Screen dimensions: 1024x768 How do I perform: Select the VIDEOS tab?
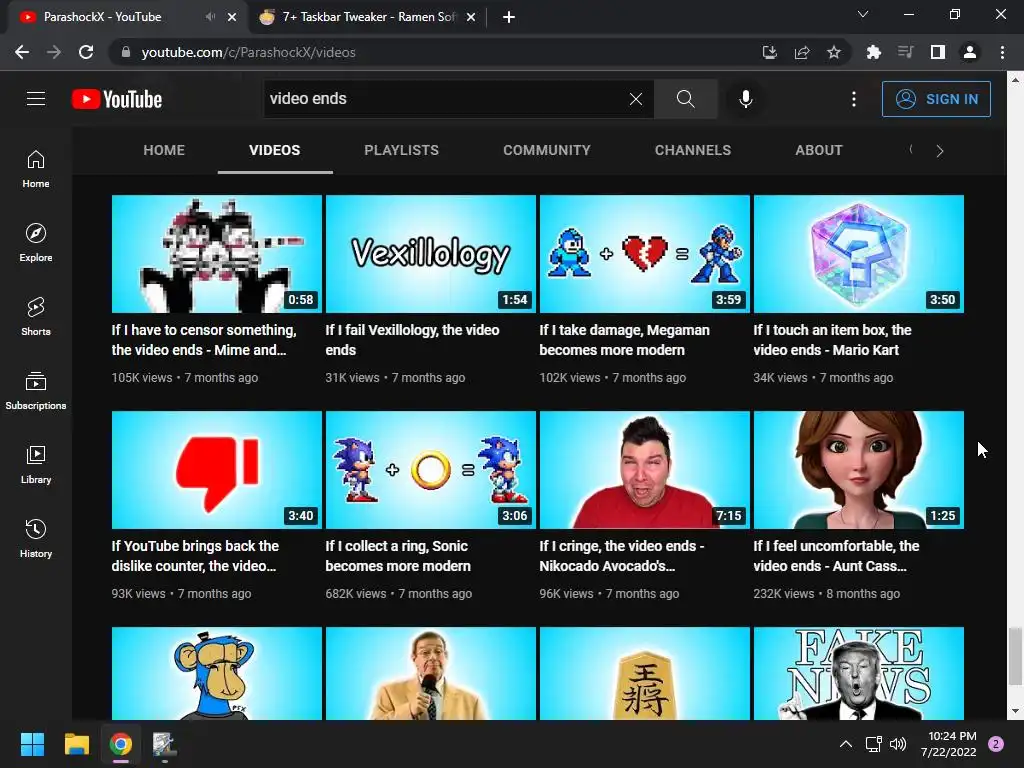pos(275,150)
